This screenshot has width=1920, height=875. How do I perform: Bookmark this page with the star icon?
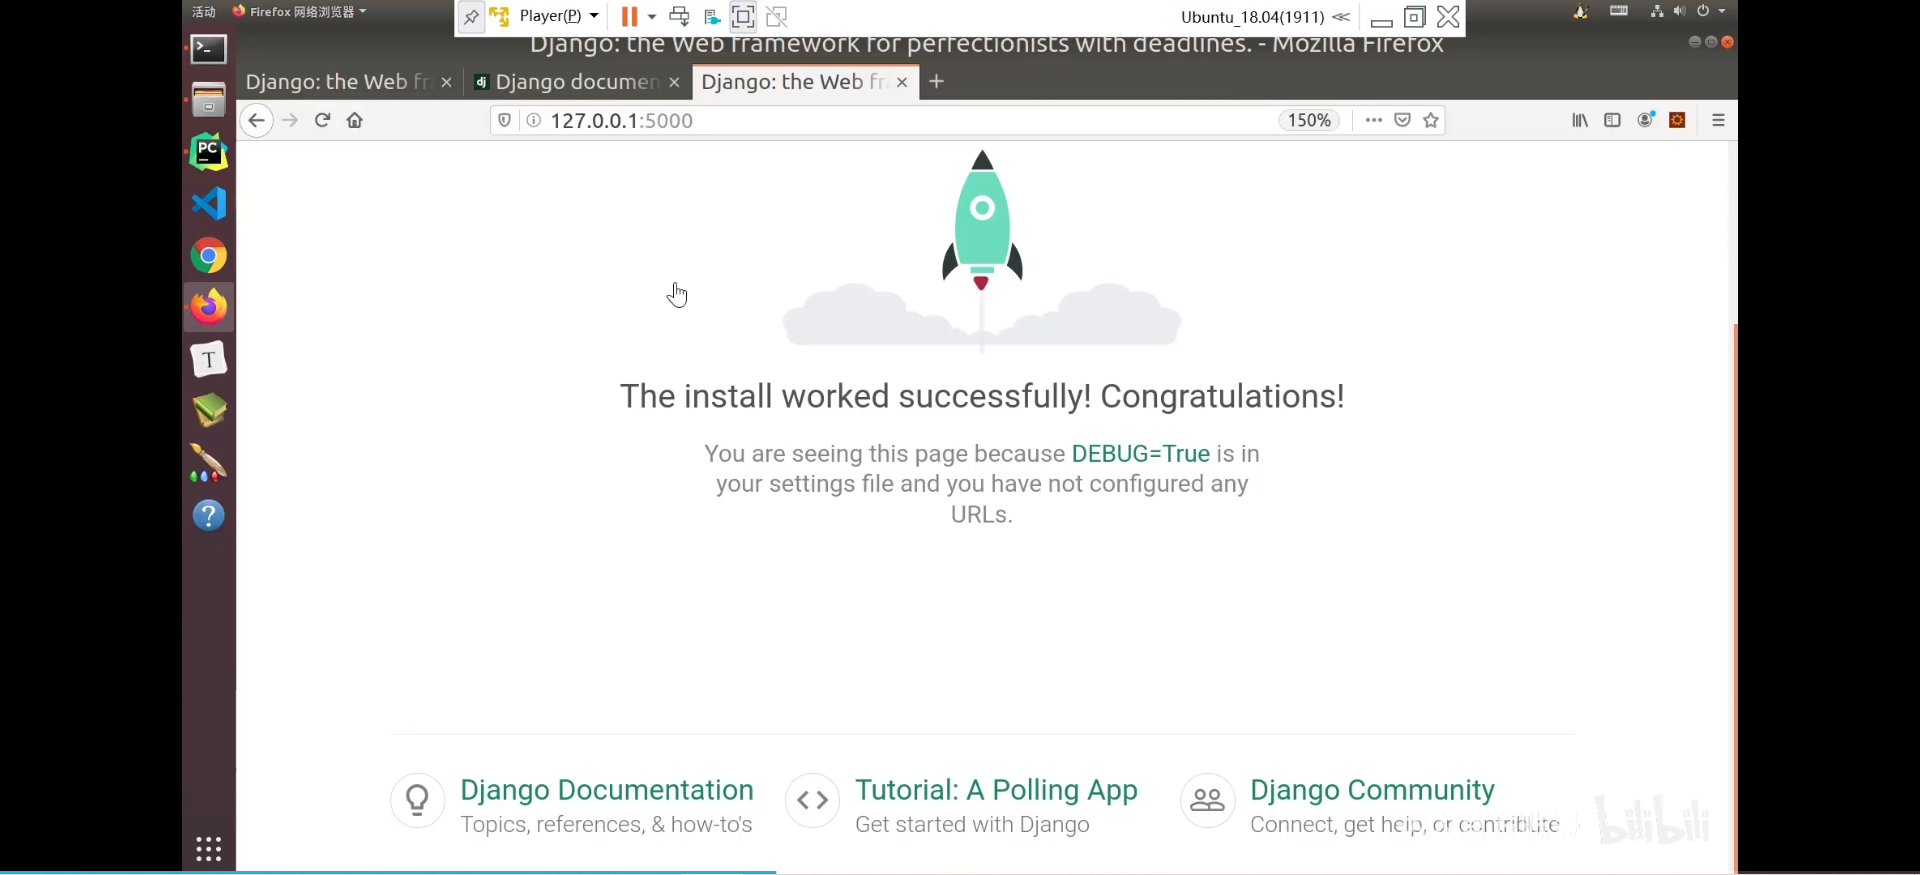point(1431,120)
